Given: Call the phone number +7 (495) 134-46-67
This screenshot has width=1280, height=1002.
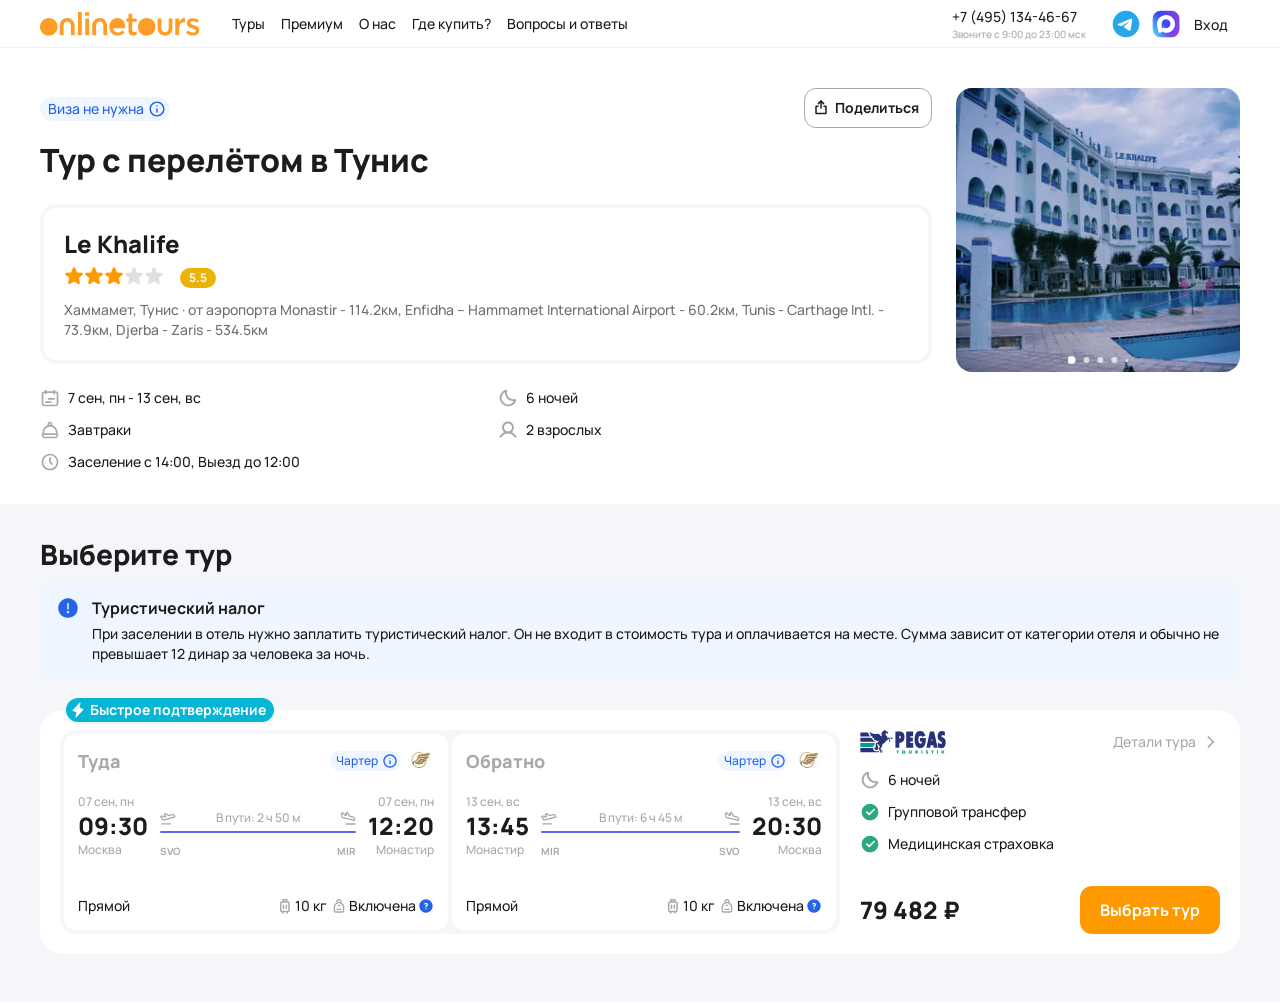Looking at the screenshot, I should (x=1014, y=17).
